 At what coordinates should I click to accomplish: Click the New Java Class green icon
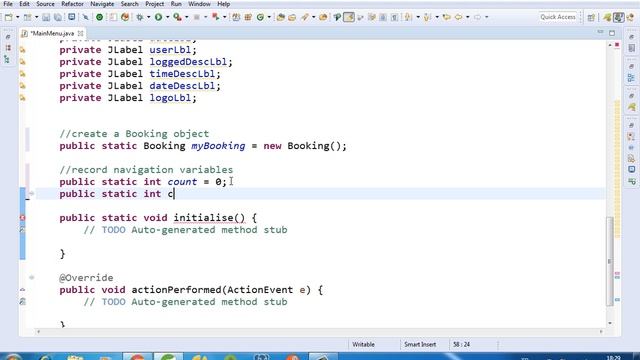pos(260,17)
